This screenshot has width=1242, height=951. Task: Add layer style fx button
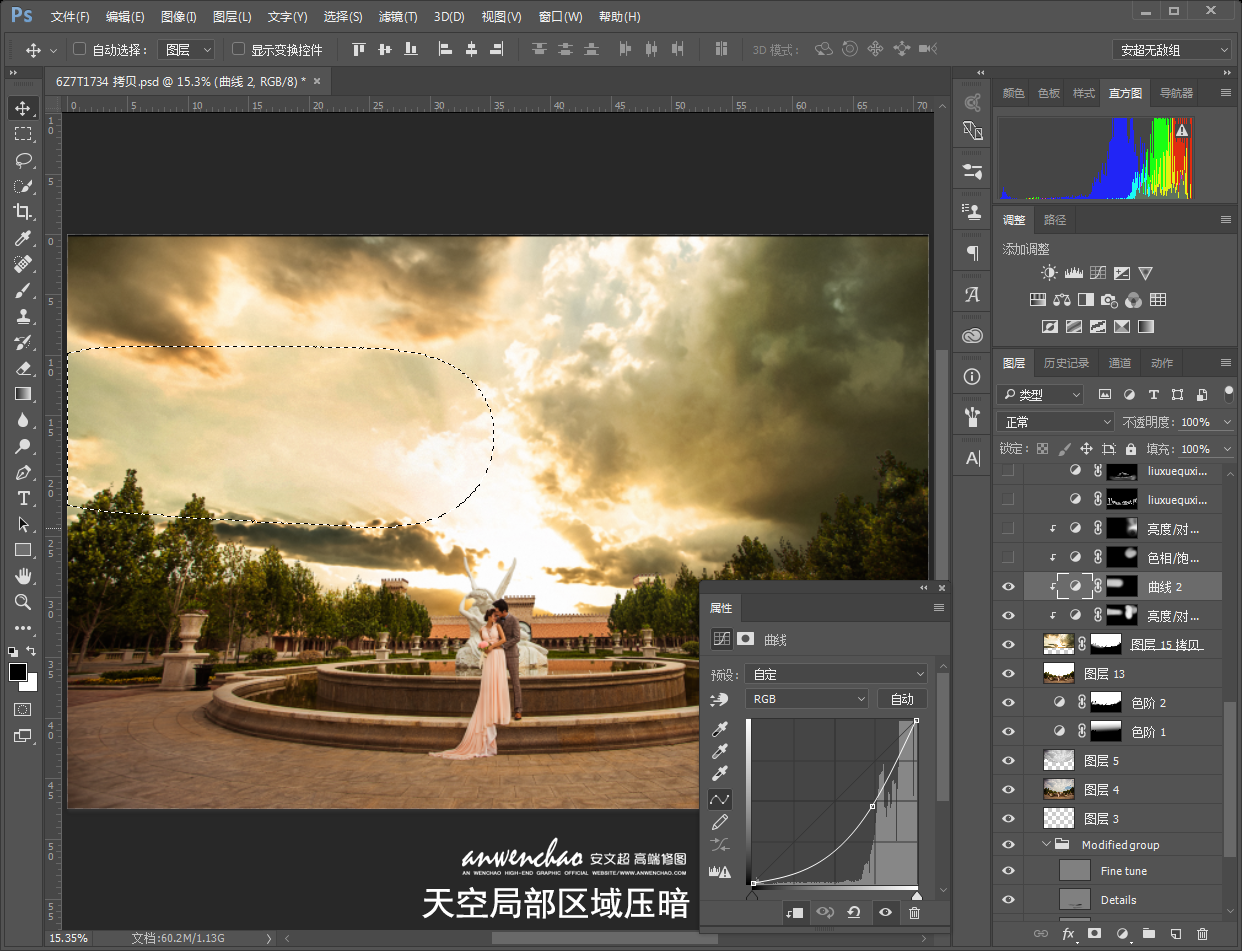coord(1068,933)
